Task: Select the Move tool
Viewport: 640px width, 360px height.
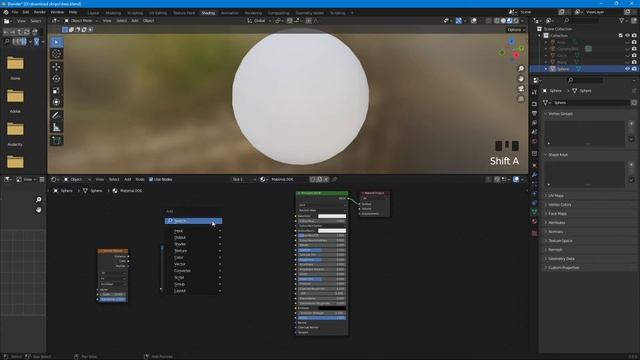Action: pyautogui.click(x=56, y=67)
